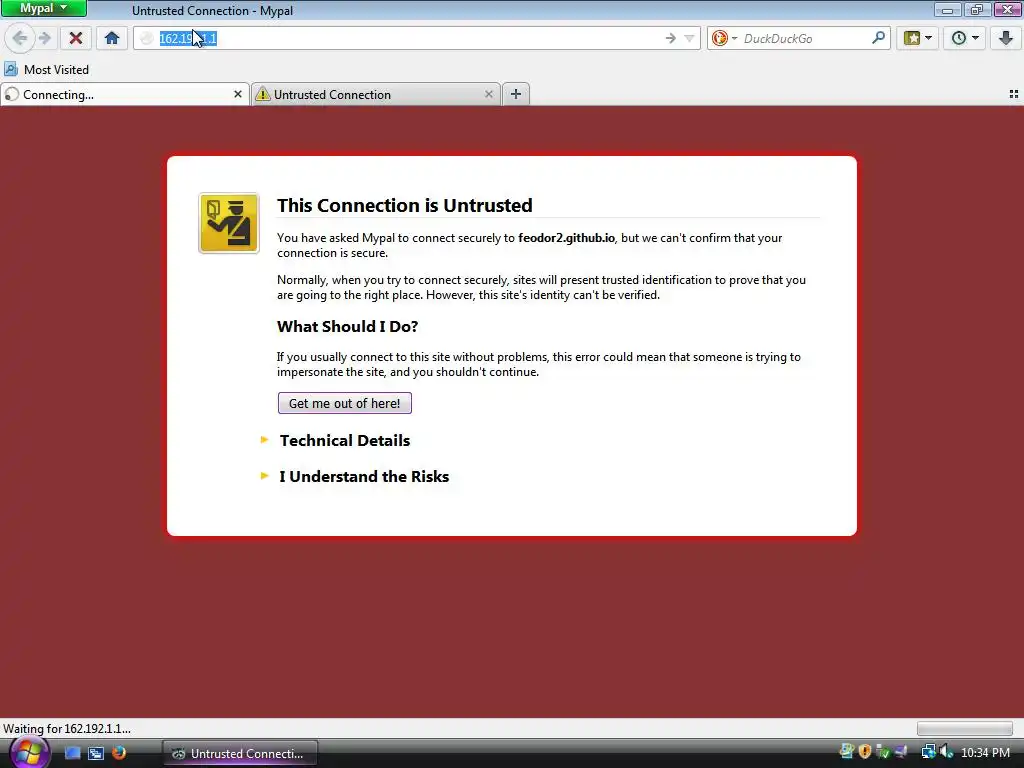Launch Firefox from the quick launch bar
Image resolution: width=1024 pixels, height=768 pixels.
119,753
